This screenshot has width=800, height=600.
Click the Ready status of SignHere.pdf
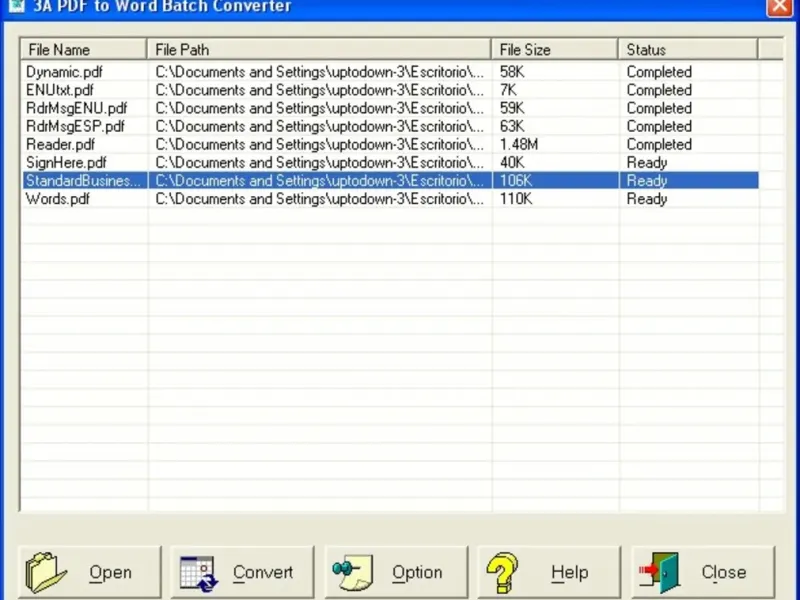click(647, 163)
